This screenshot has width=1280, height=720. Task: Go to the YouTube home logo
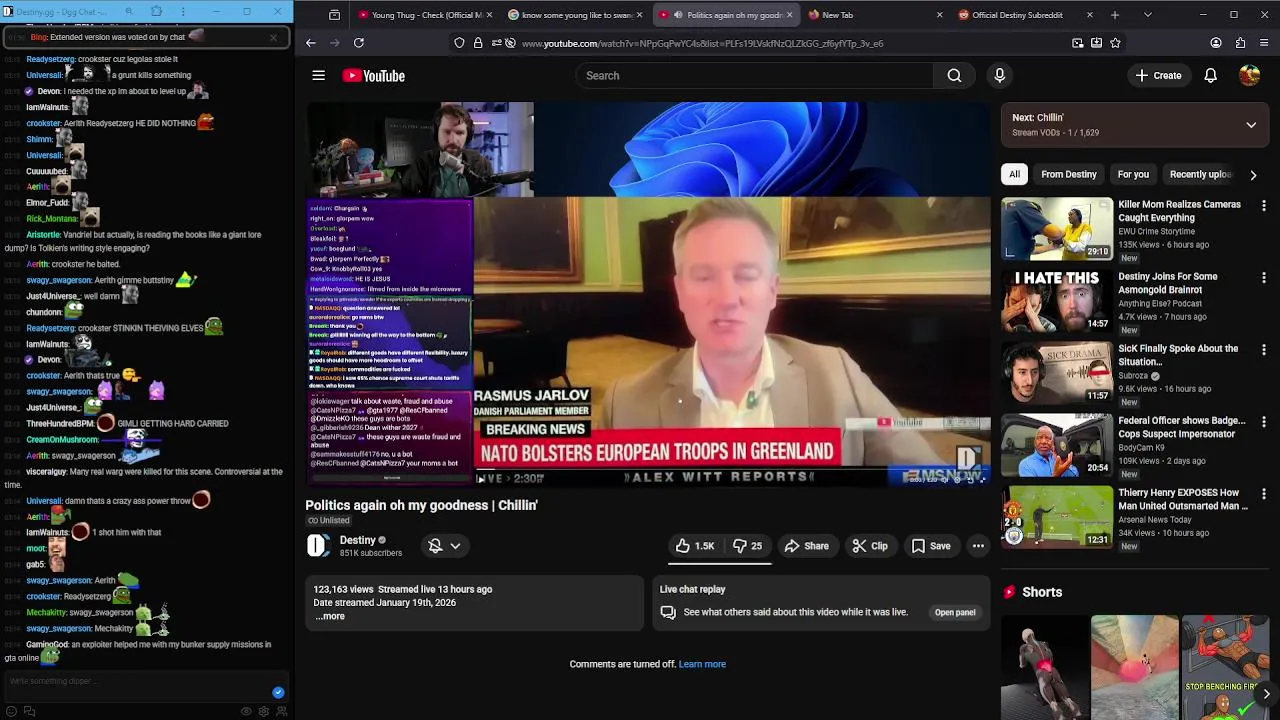(x=374, y=75)
